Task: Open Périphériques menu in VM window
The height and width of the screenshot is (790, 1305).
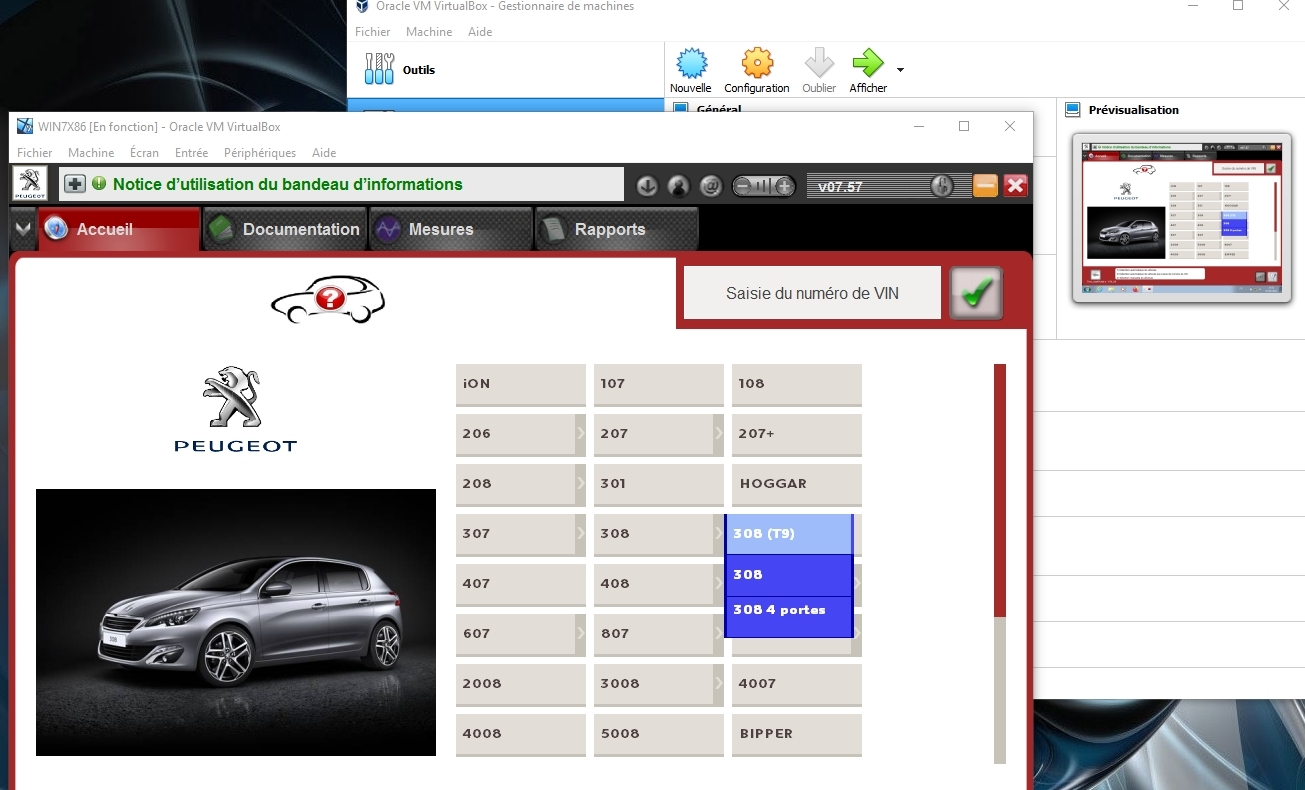Action: [x=260, y=153]
